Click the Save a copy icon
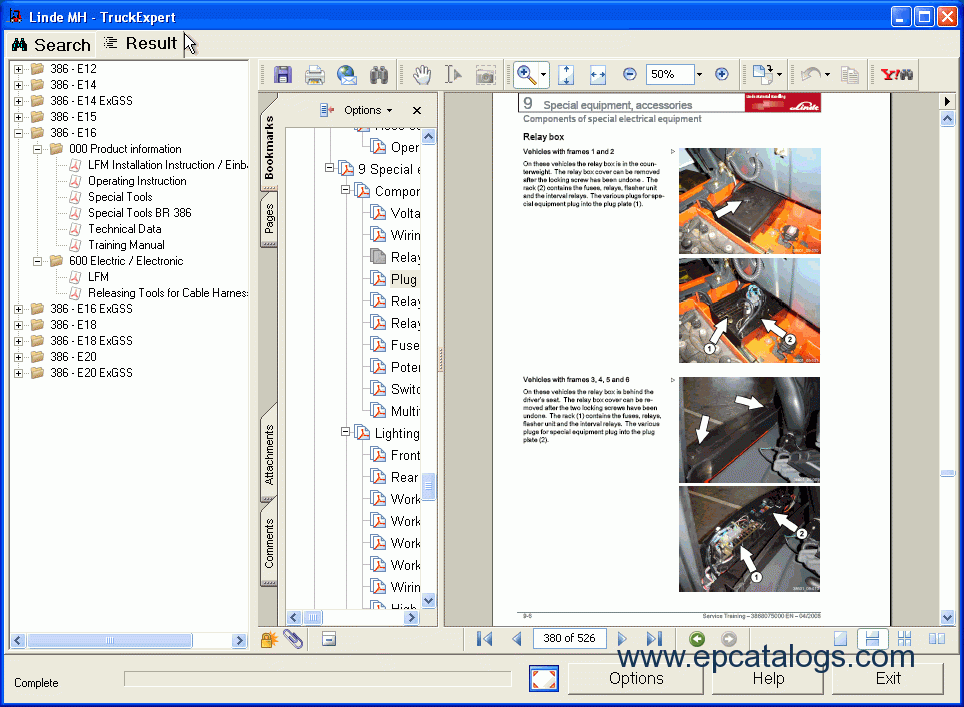The image size is (964, 707). coord(283,75)
